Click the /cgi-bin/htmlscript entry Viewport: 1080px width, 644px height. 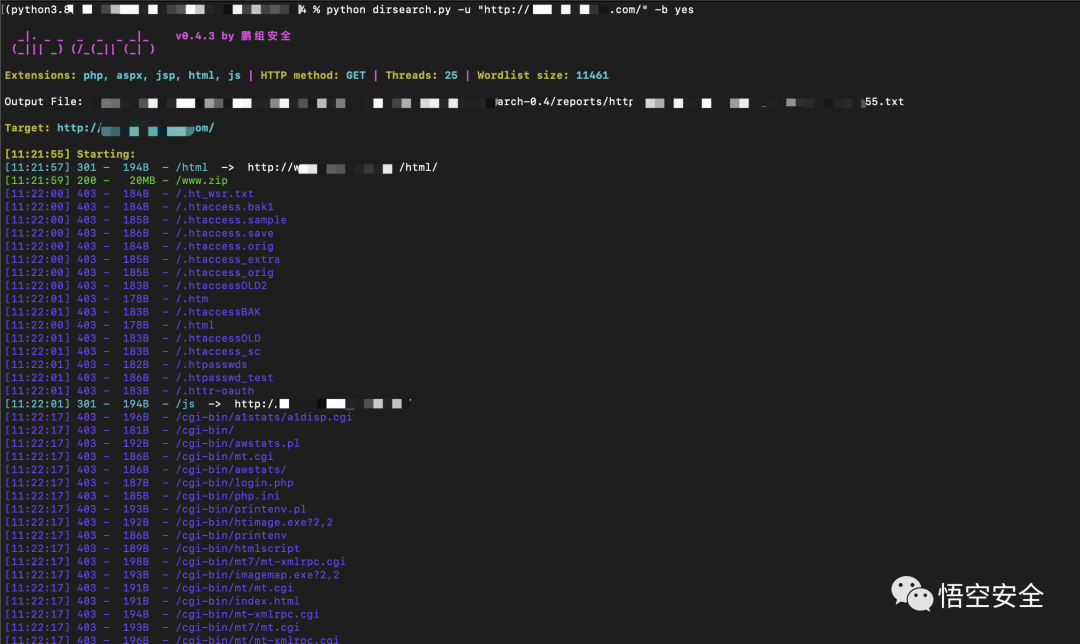pyautogui.click(x=238, y=548)
